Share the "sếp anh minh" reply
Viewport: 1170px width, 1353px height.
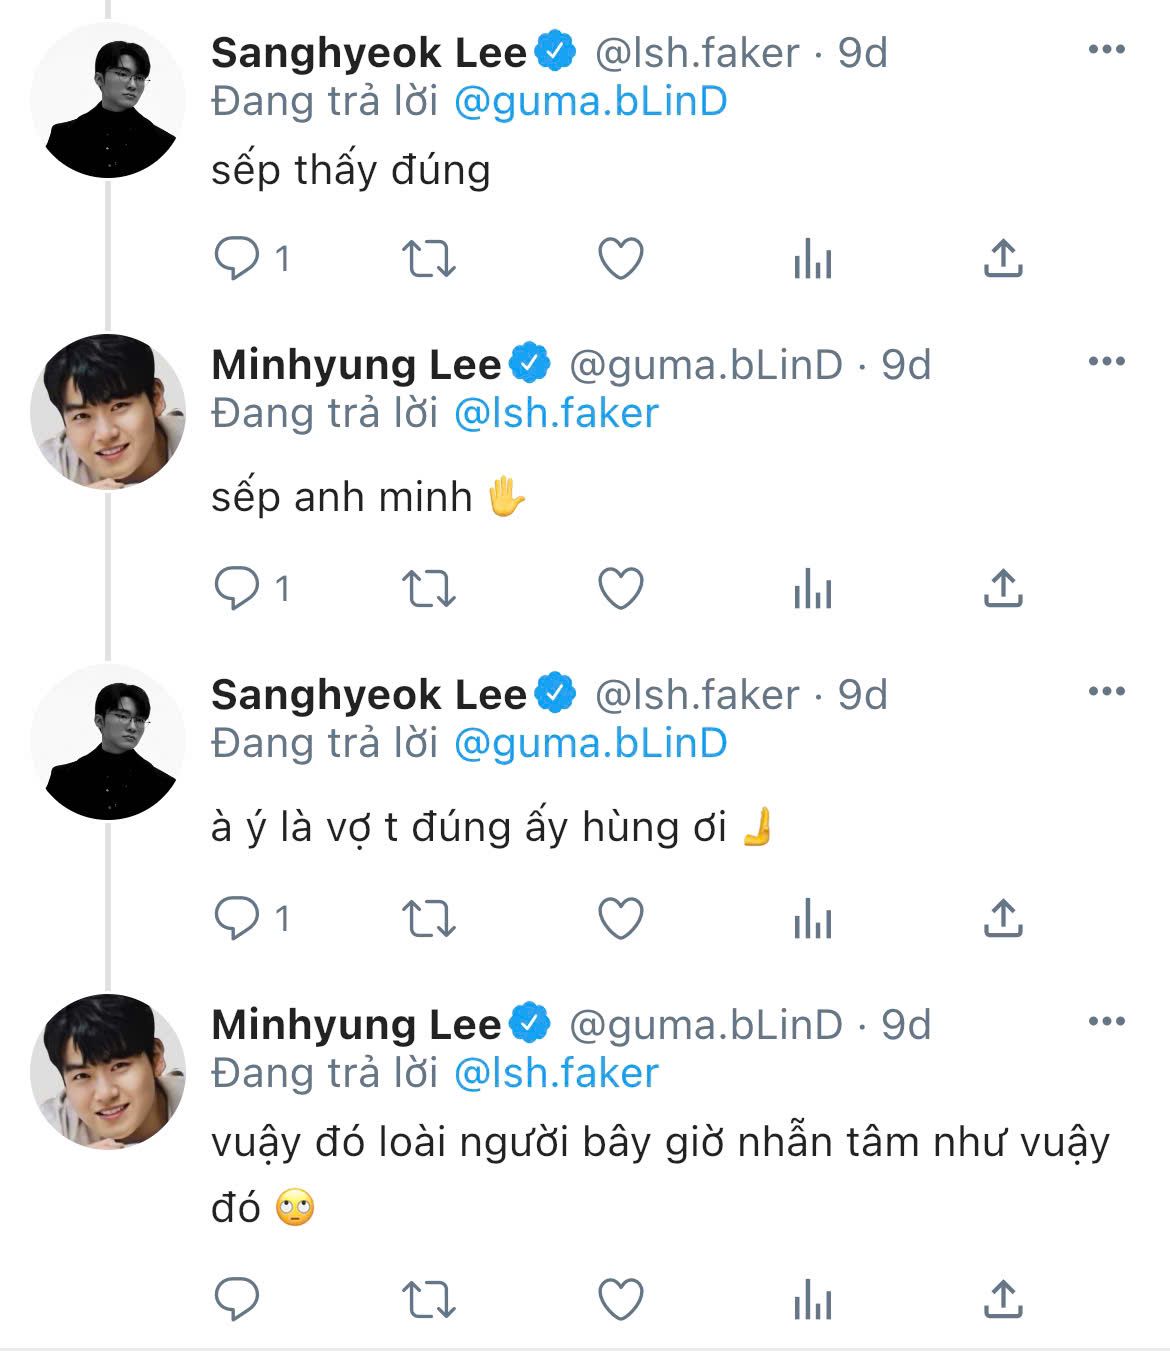click(1003, 588)
